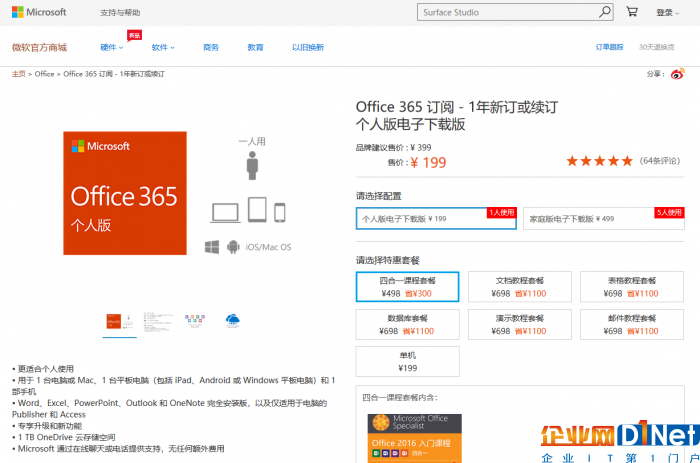Image resolution: width=700 pixels, height=463 pixels.
Task: Choose 家庭版电子下载版 ¥499 option
Action: [x=604, y=218]
